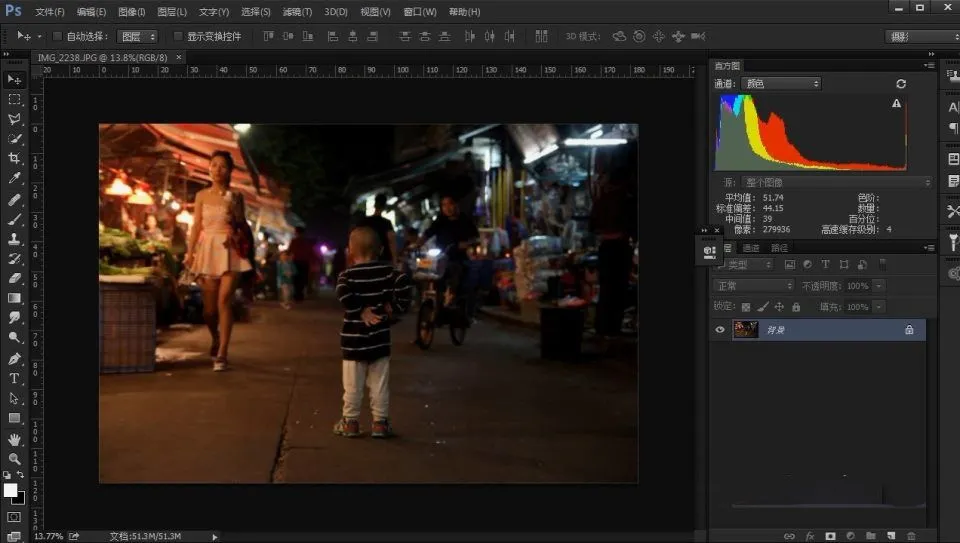Screen dimensions: 960x543
Task: Open the 通道 dropdown in histogram panel
Action: coord(781,84)
